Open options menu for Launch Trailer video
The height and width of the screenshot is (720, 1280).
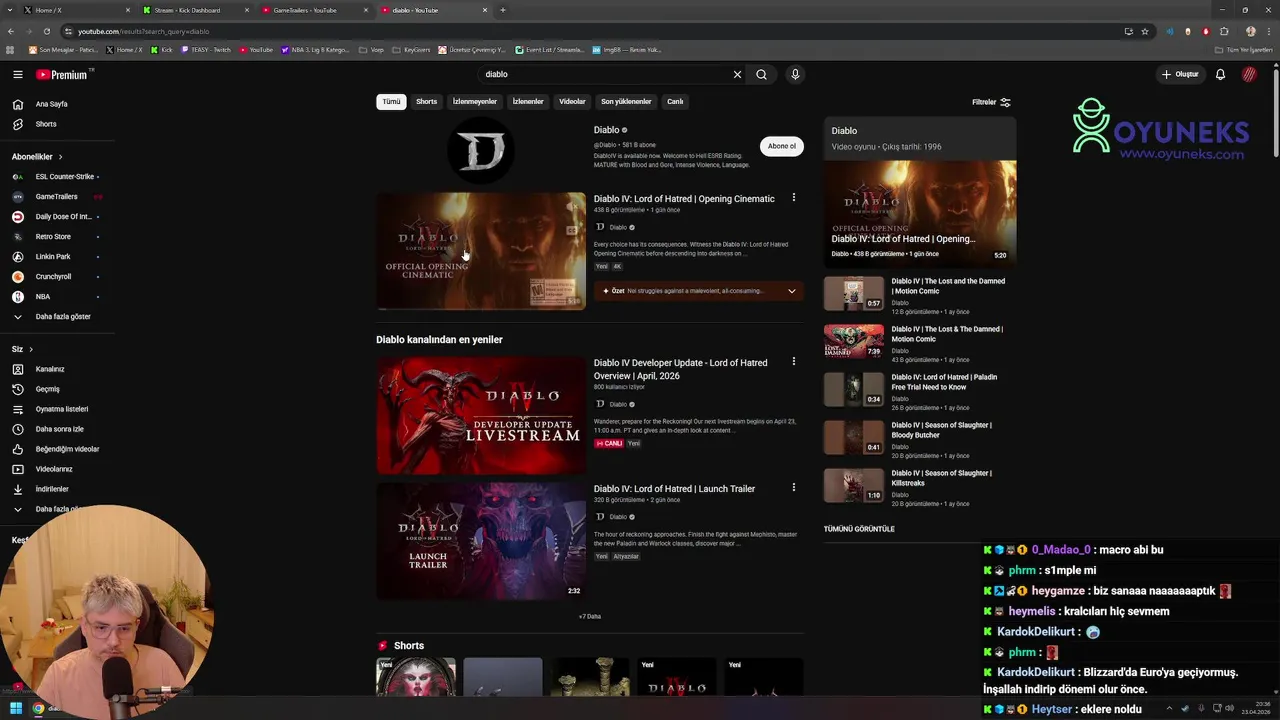coord(794,488)
